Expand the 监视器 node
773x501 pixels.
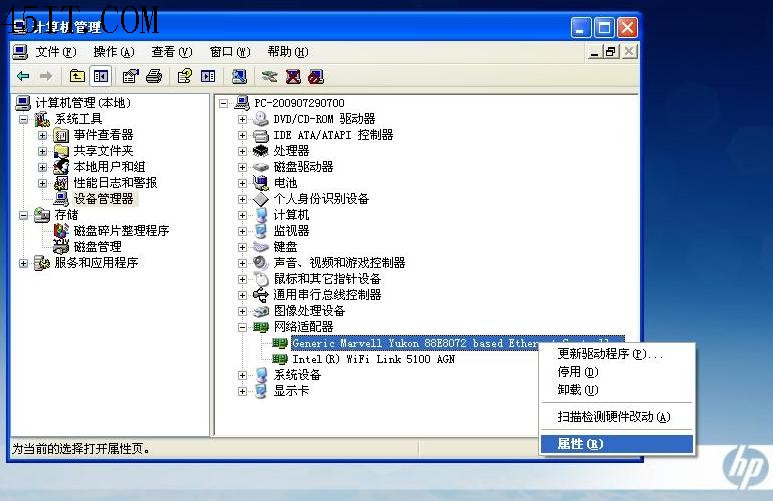pyautogui.click(x=242, y=231)
